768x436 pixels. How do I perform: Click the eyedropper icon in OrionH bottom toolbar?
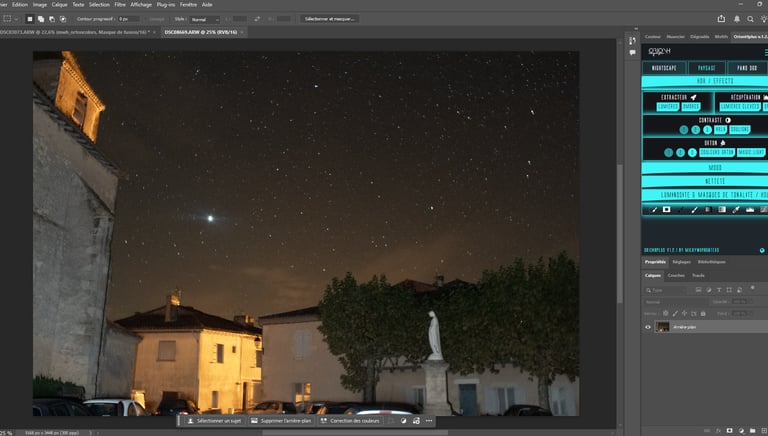(736, 210)
